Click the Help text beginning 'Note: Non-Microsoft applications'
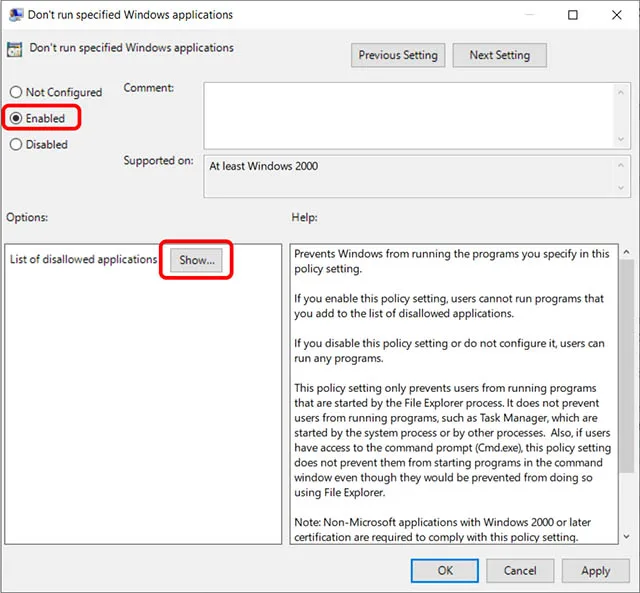 [442, 529]
